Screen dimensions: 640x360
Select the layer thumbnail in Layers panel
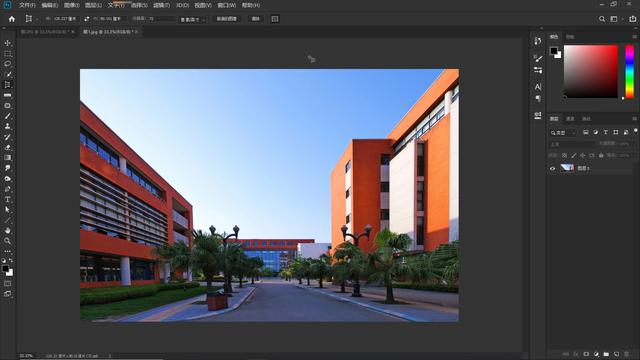pyautogui.click(x=567, y=168)
